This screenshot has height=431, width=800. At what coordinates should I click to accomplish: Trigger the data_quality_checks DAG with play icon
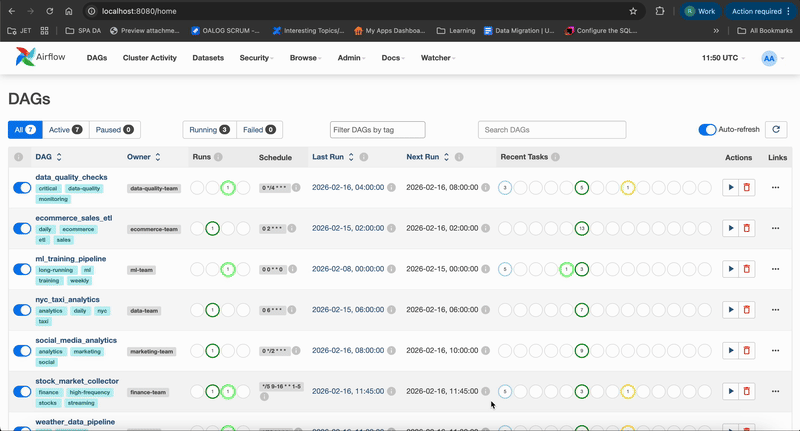coord(731,187)
